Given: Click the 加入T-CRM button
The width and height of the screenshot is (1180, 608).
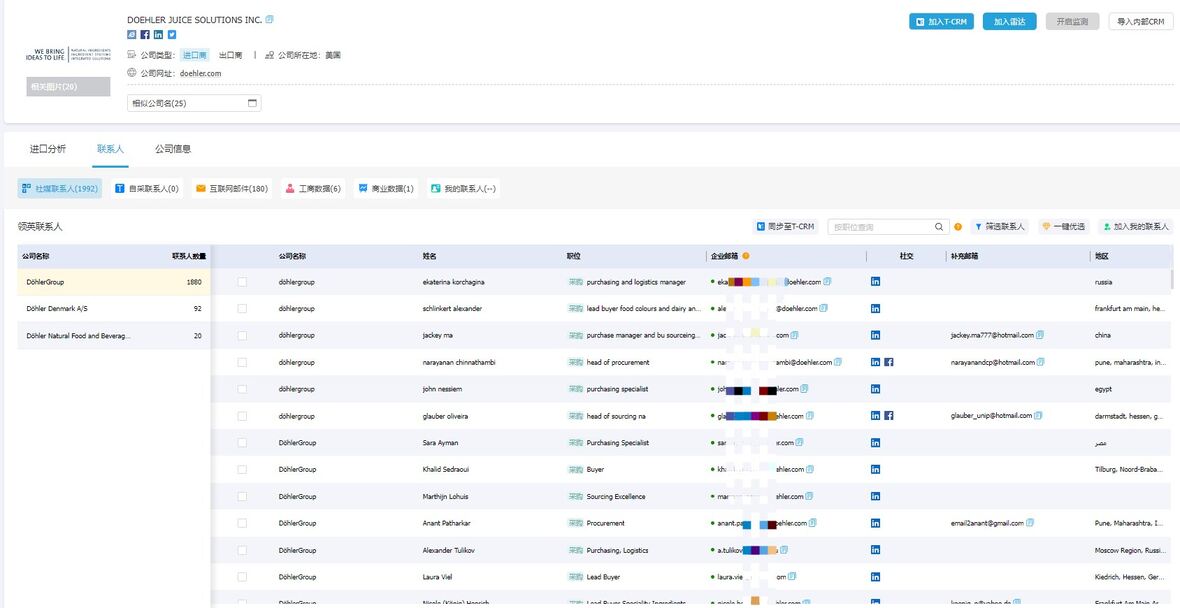Looking at the screenshot, I should point(941,22).
